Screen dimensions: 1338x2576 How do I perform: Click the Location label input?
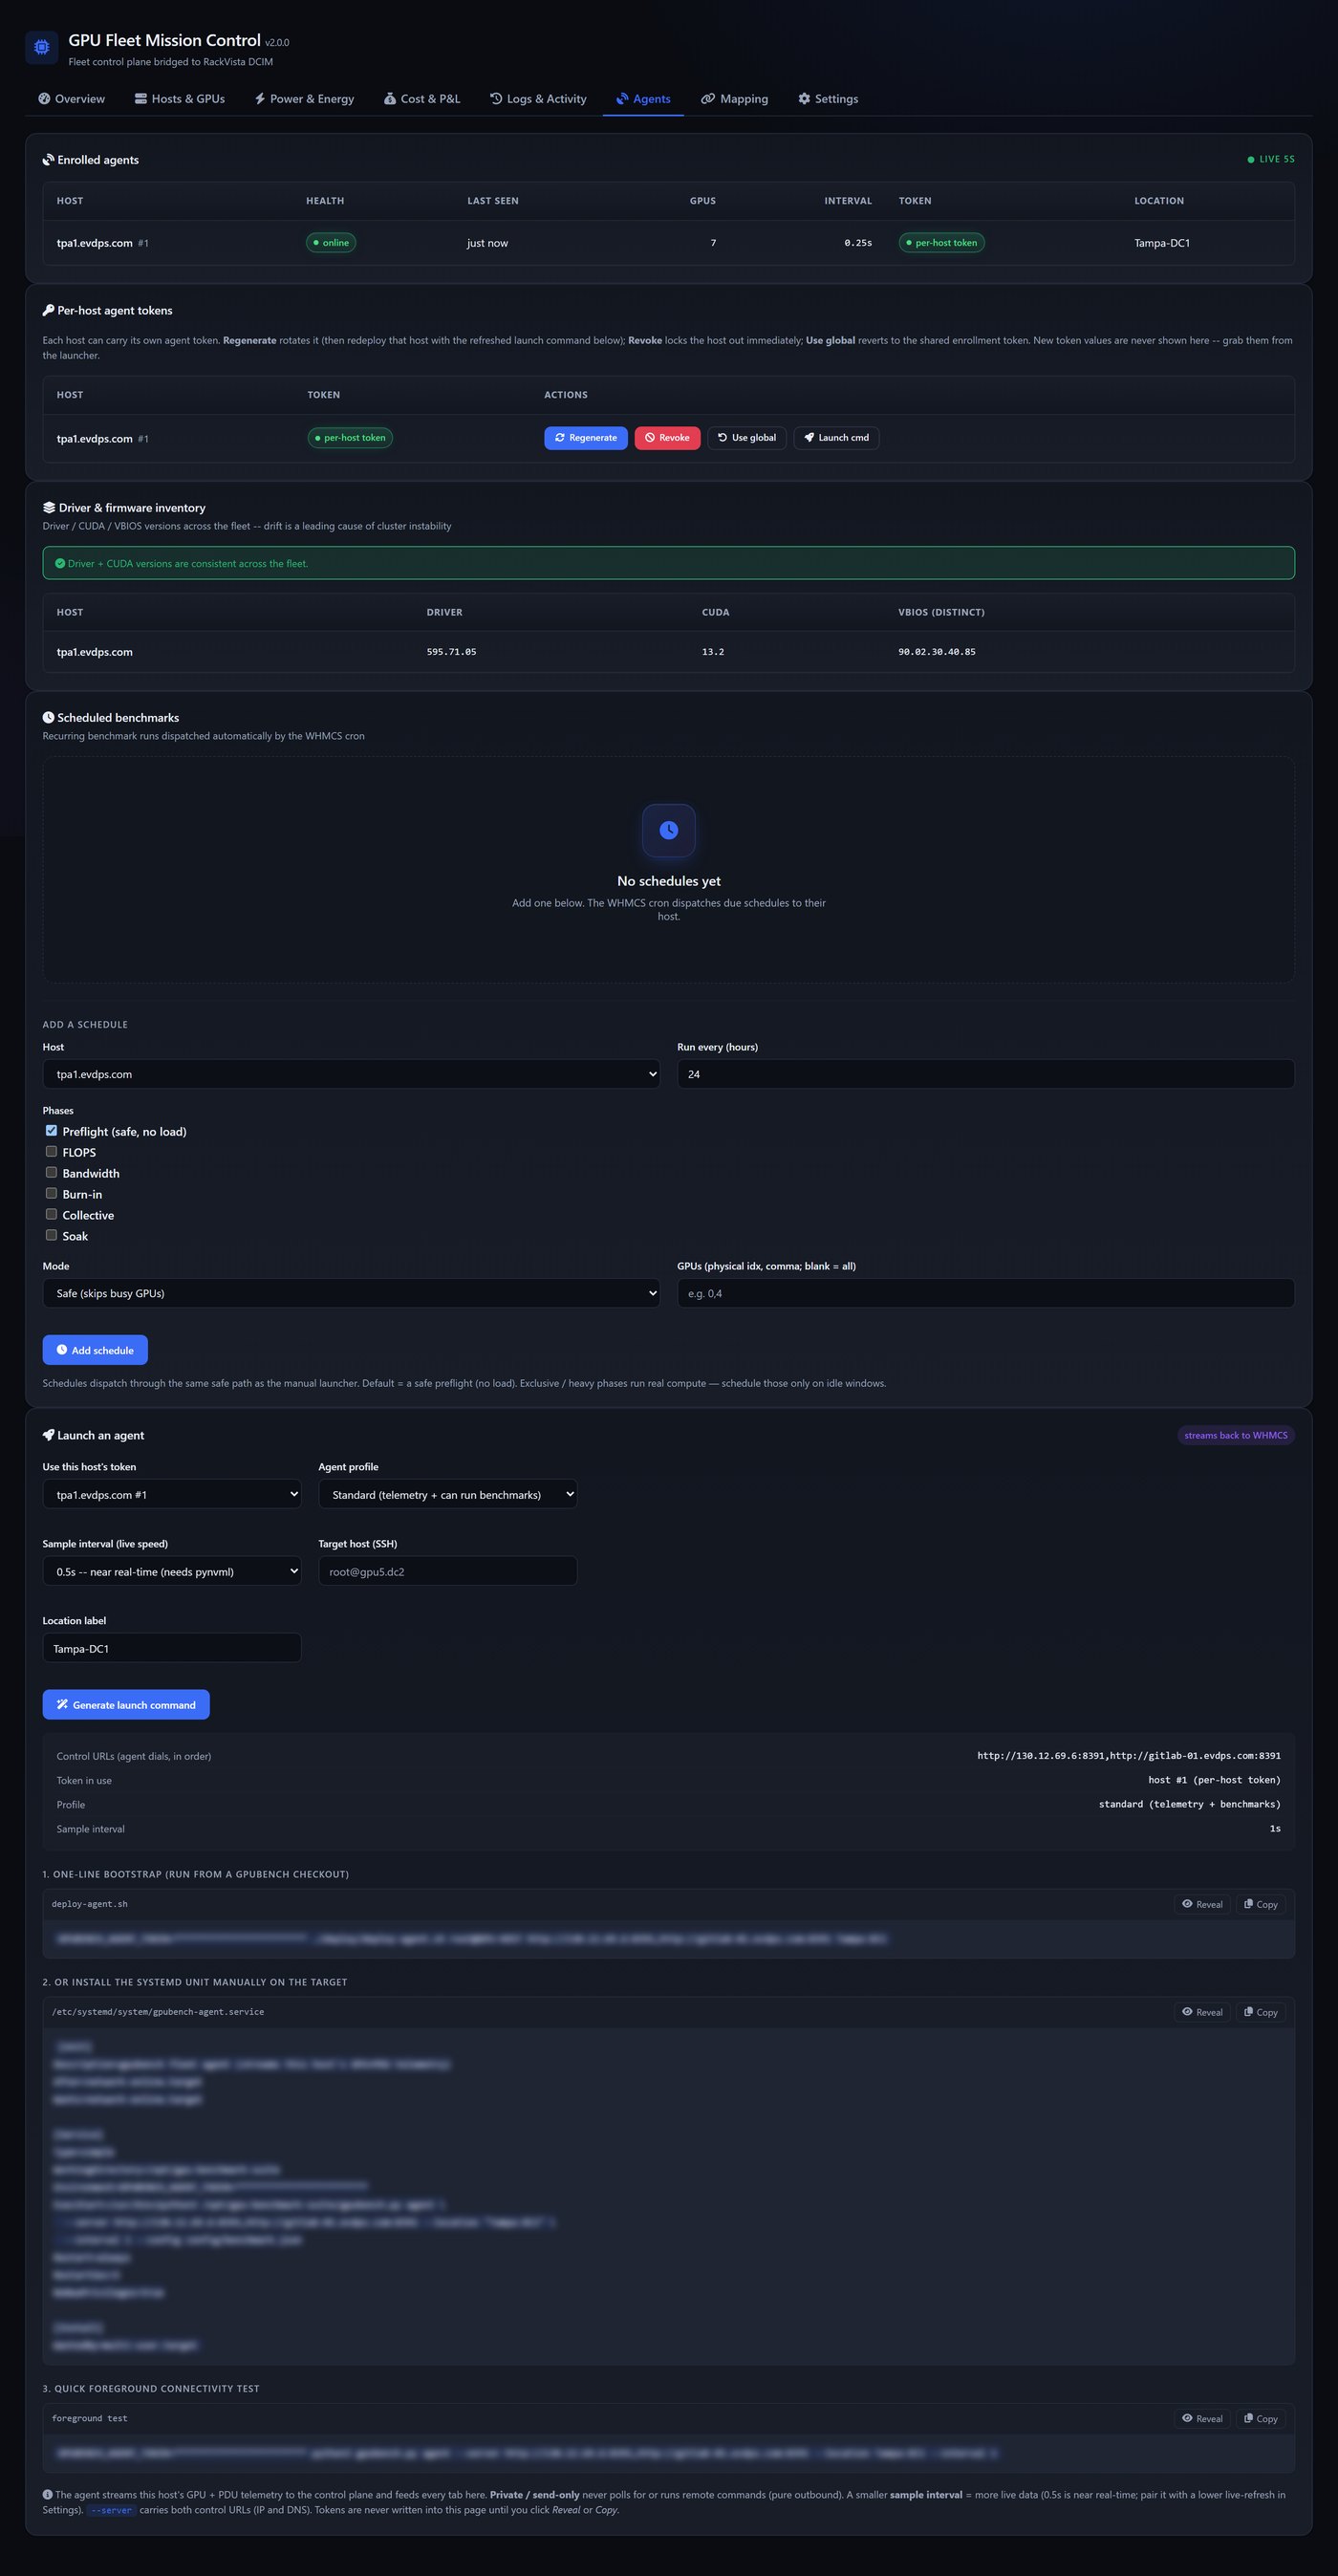pos(172,1648)
